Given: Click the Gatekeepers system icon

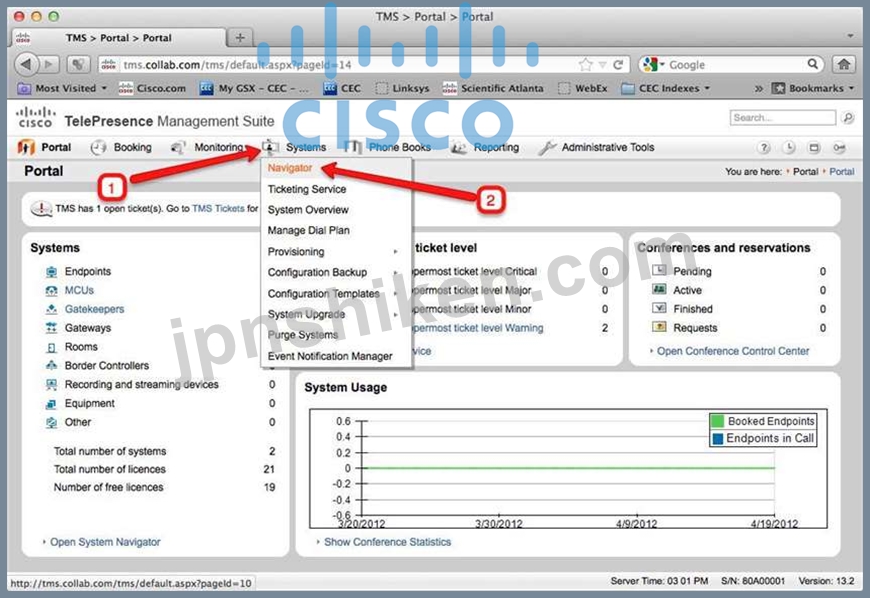Looking at the screenshot, I should point(52,310).
